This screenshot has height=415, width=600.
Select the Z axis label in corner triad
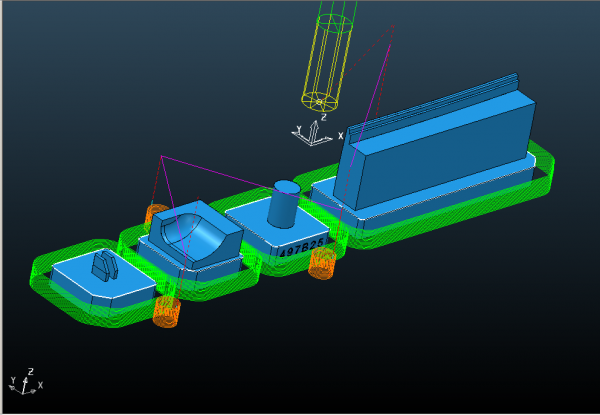pyautogui.click(x=31, y=370)
